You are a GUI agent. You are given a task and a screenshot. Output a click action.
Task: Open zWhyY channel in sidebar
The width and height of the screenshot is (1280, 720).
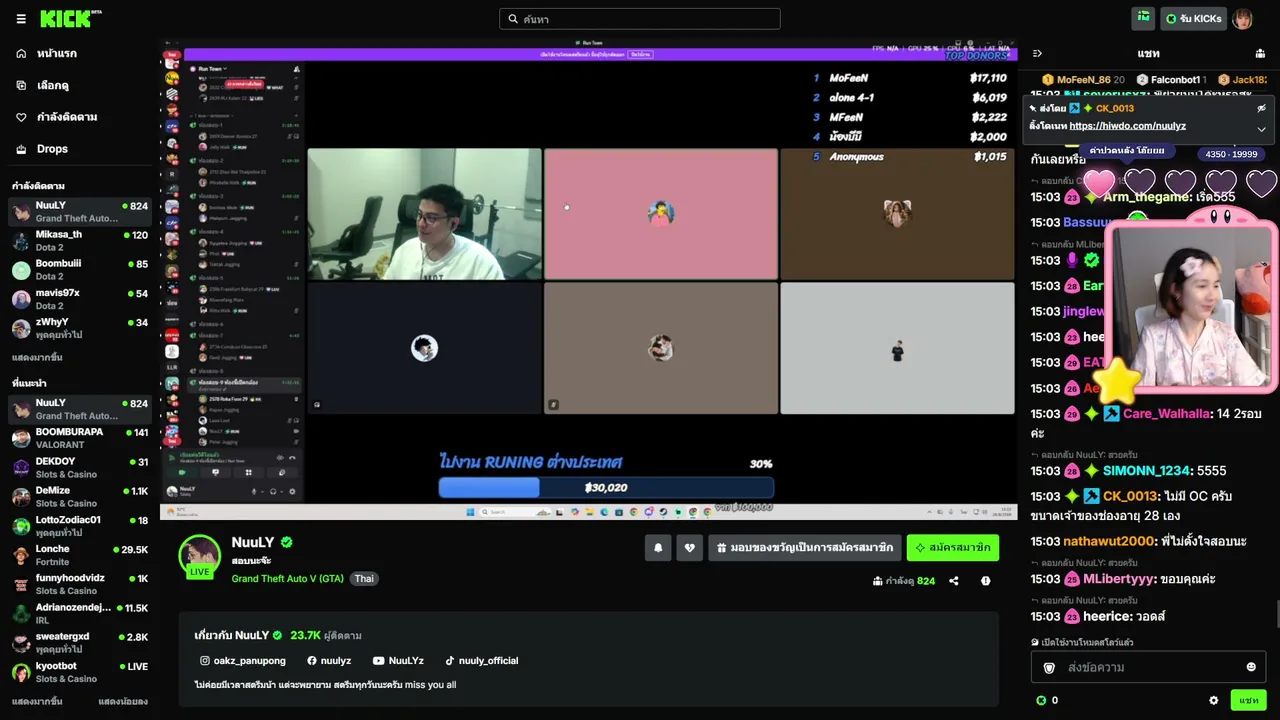pos(80,328)
